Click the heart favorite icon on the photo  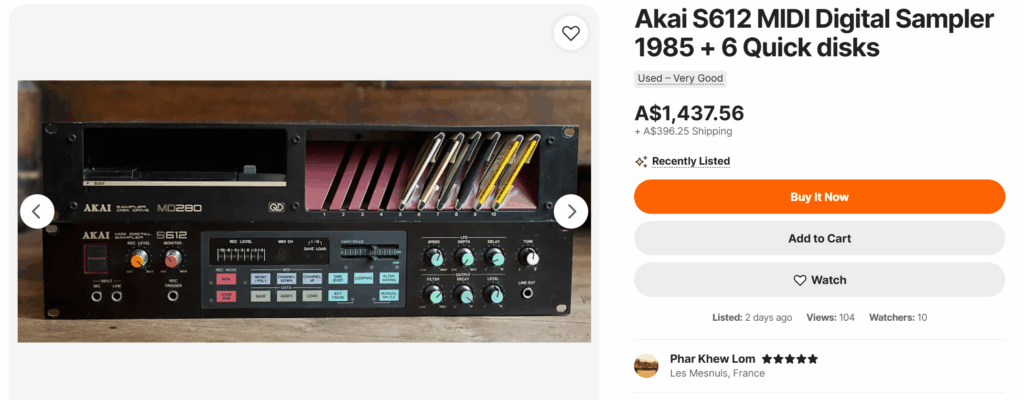pyautogui.click(x=570, y=33)
